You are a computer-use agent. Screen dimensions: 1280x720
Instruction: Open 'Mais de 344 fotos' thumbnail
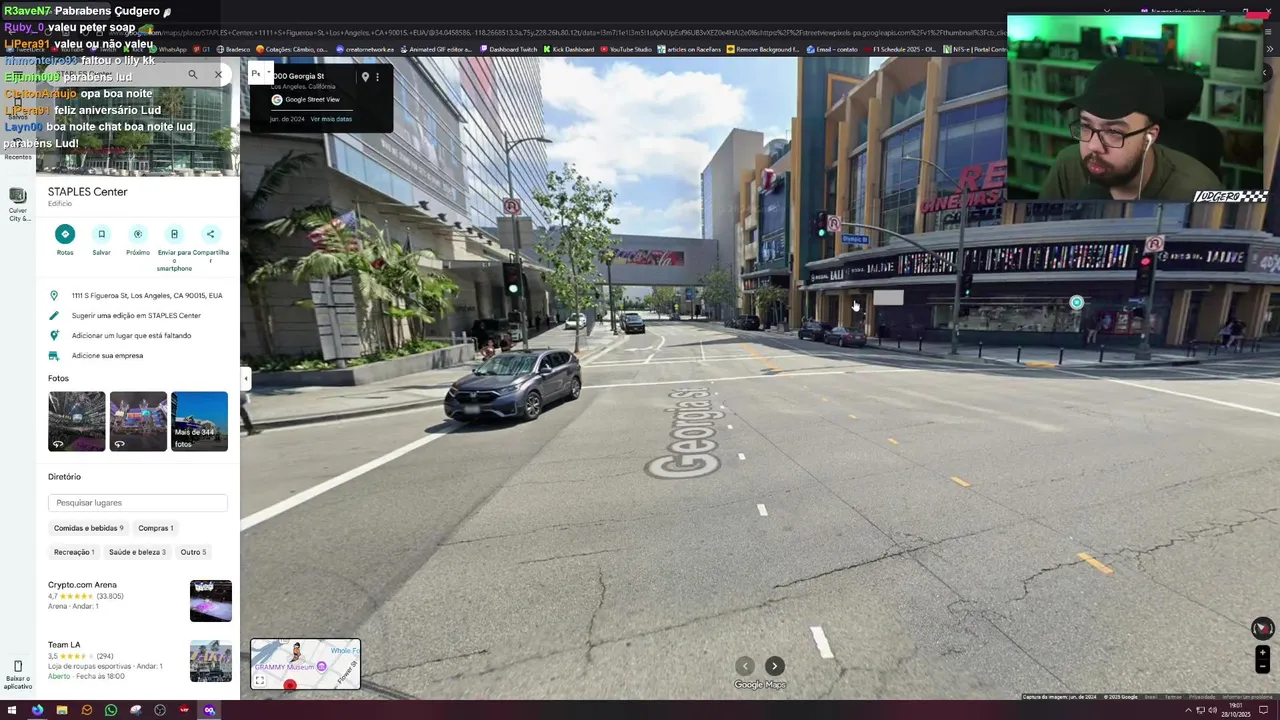[199, 421]
